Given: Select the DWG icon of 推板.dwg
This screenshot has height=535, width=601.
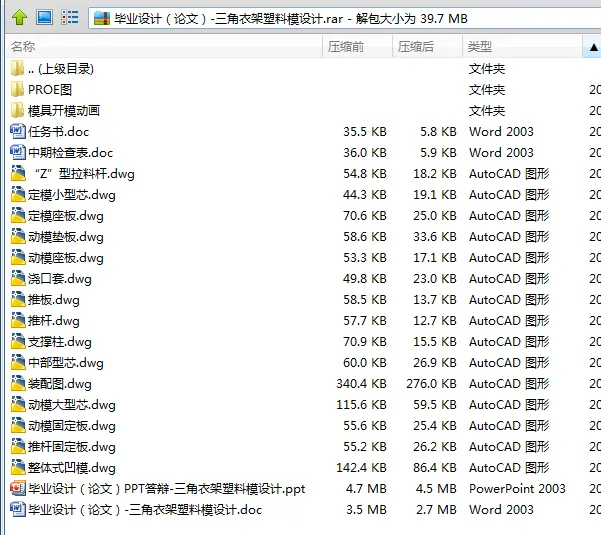Looking at the screenshot, I should (18, 300).
